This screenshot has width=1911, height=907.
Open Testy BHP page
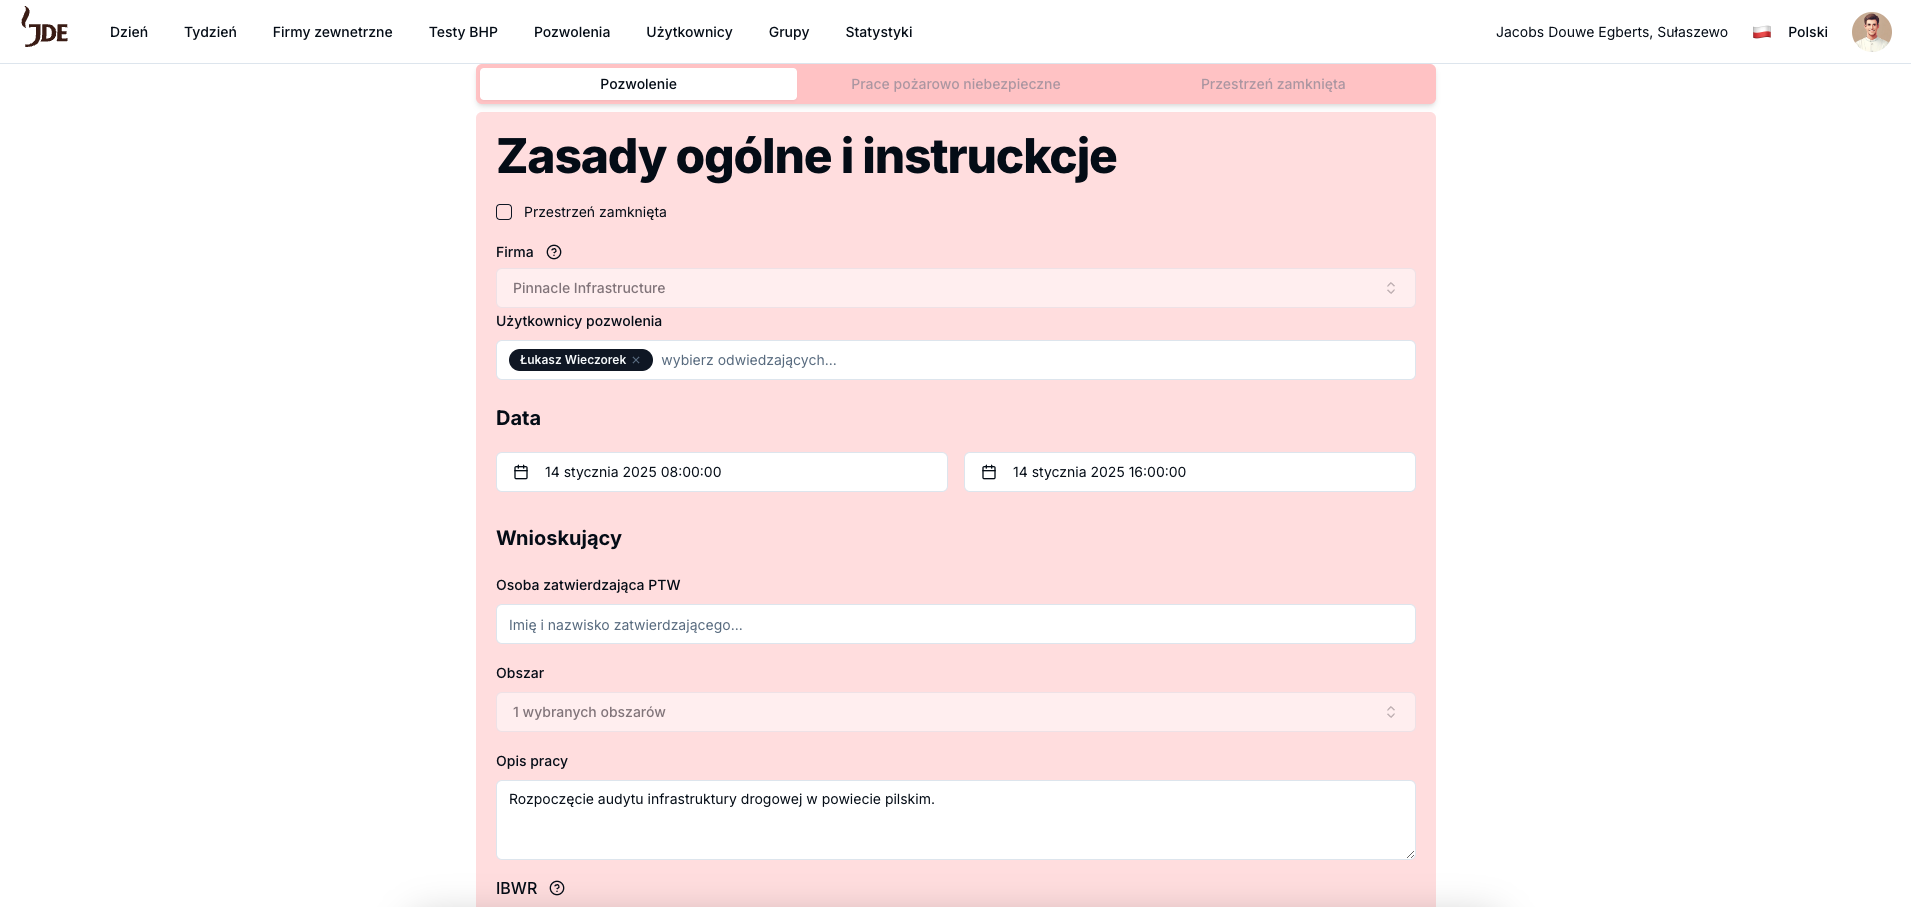point(463,32)
